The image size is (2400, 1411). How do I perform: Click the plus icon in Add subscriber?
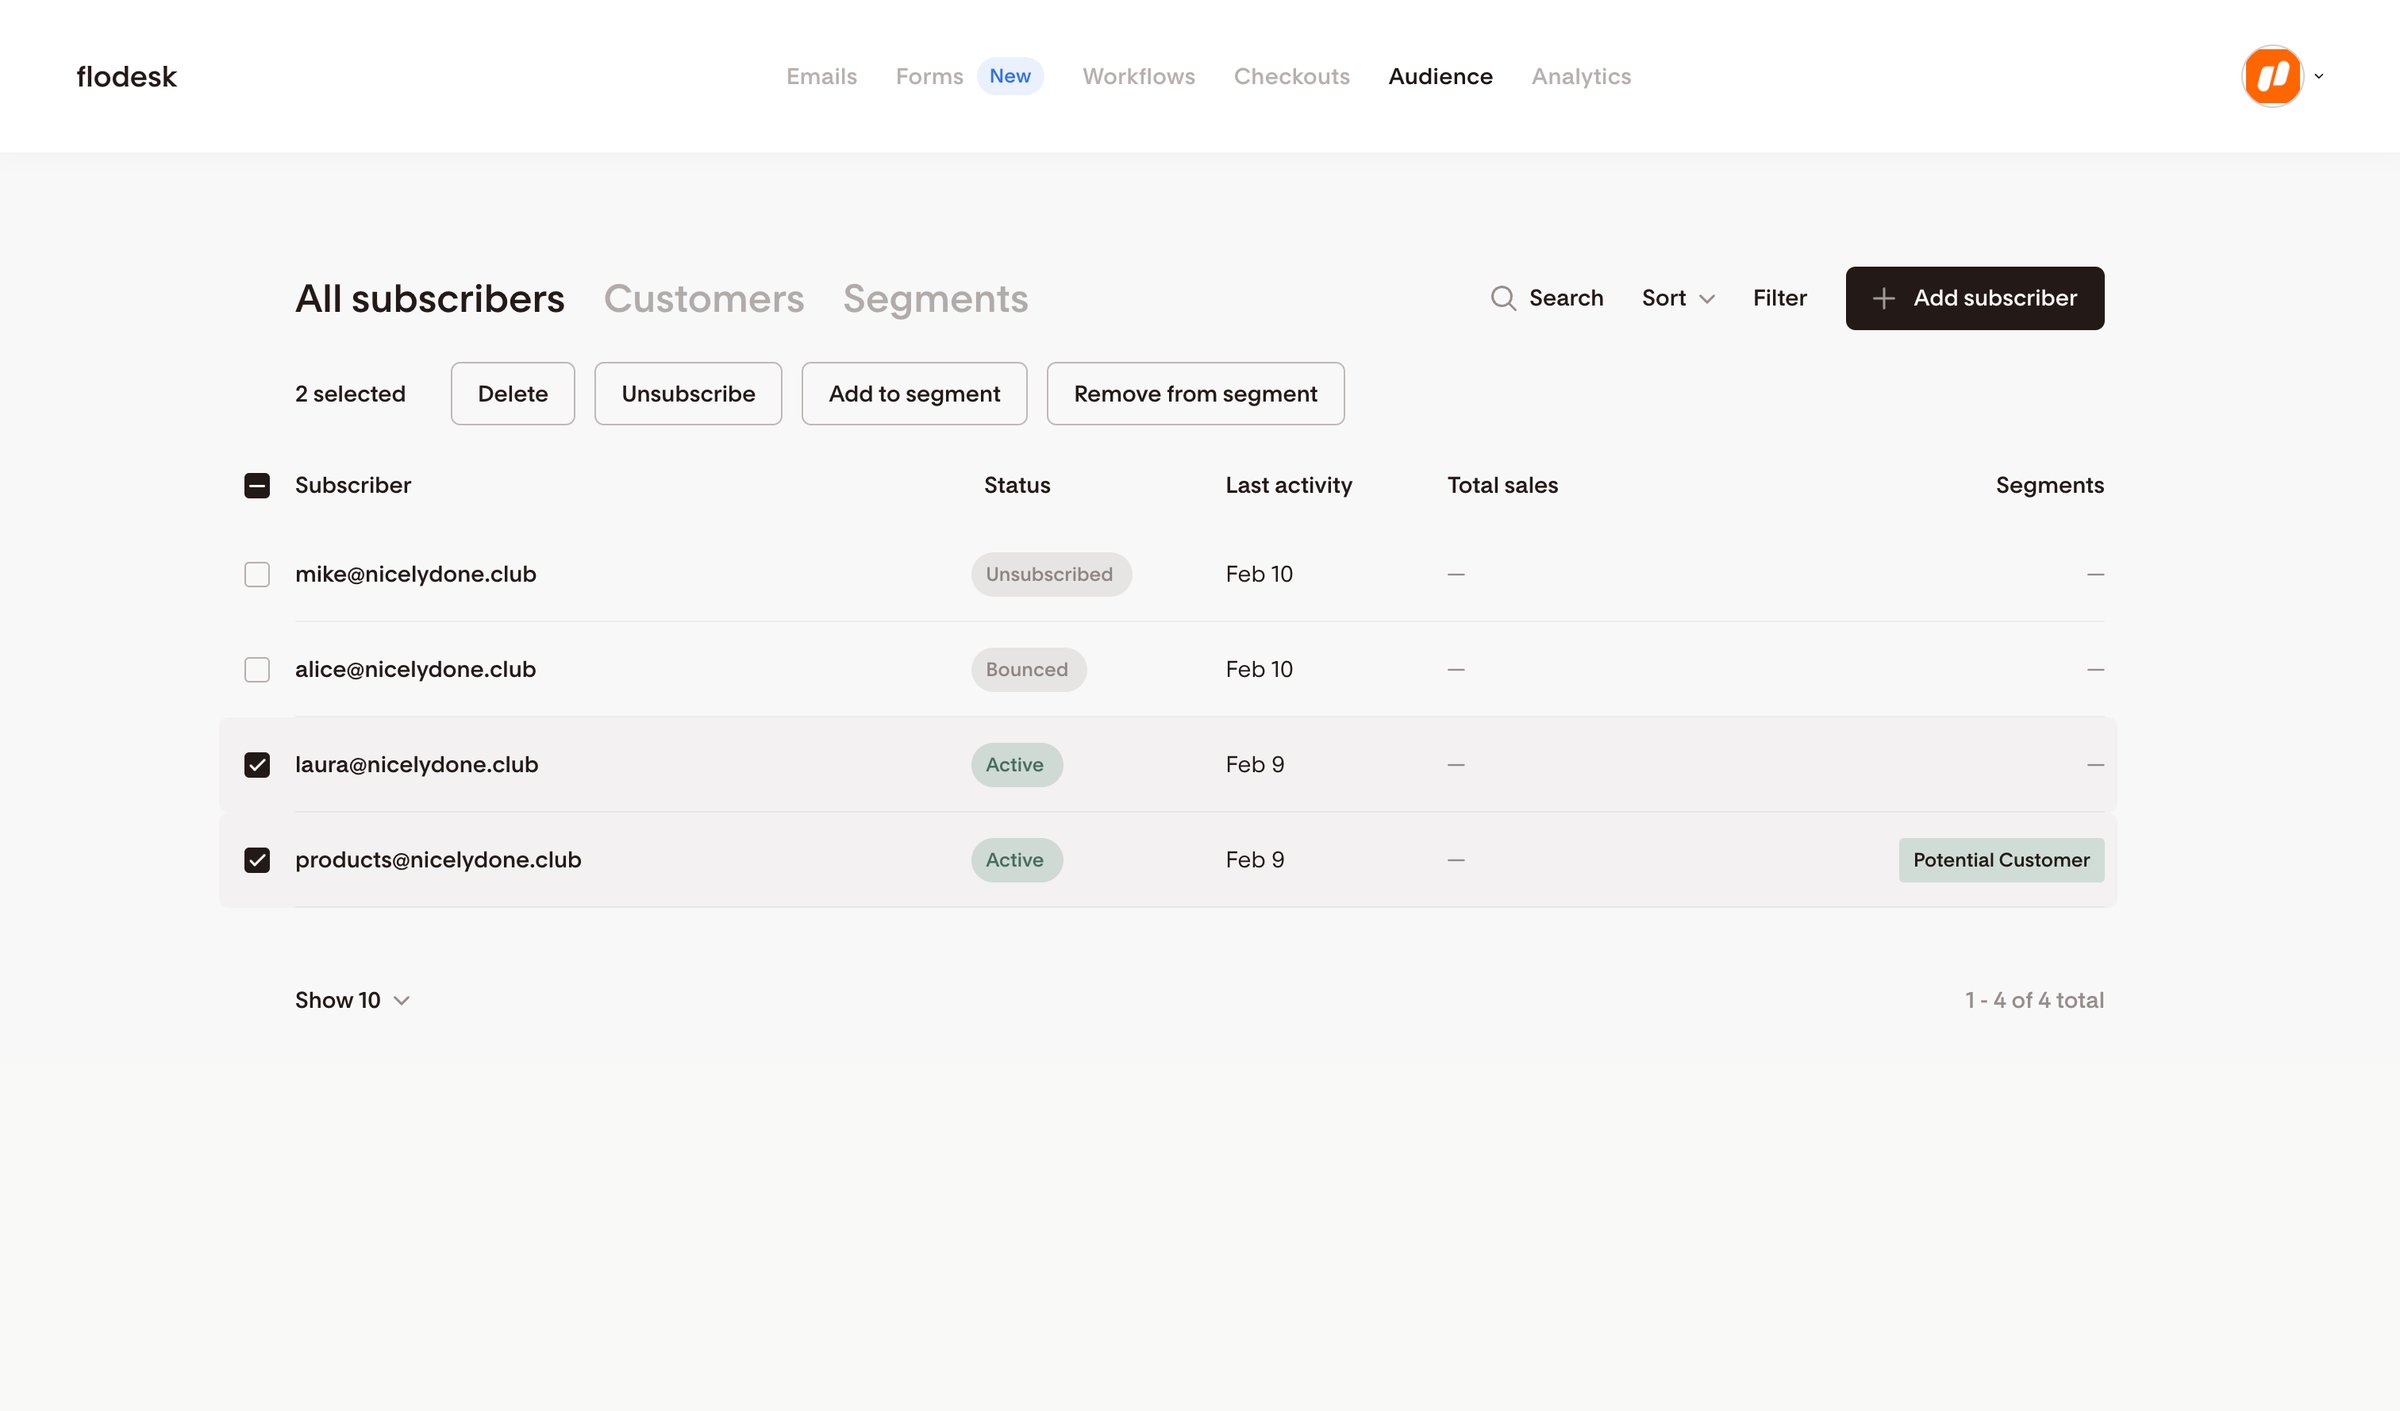1883,298
